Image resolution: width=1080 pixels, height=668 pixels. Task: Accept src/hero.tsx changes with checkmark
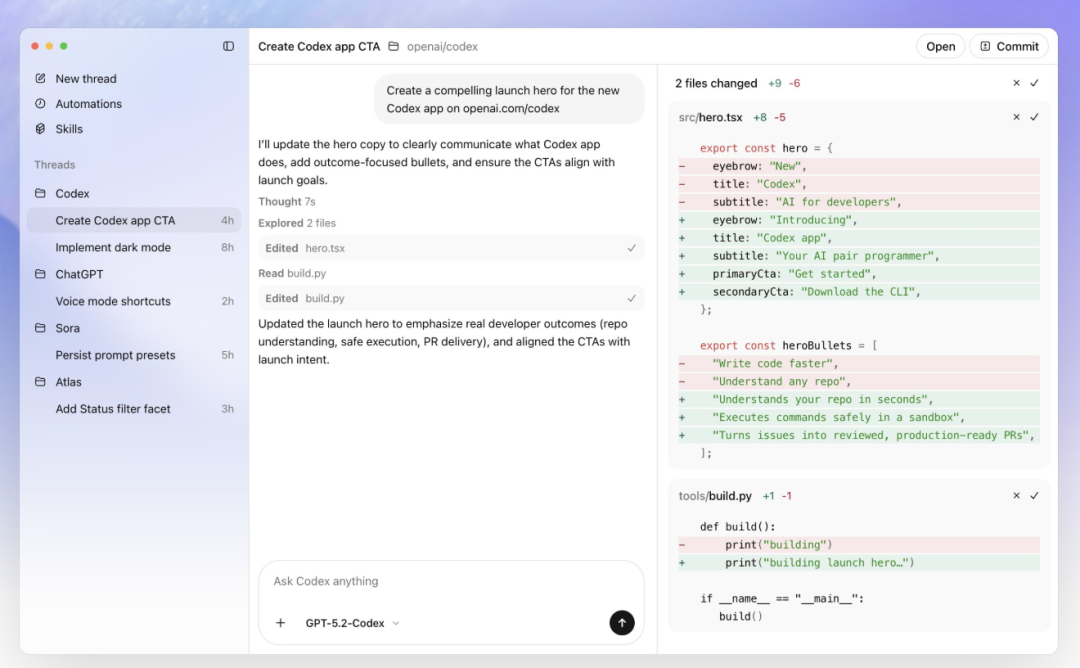(1034, 117)
